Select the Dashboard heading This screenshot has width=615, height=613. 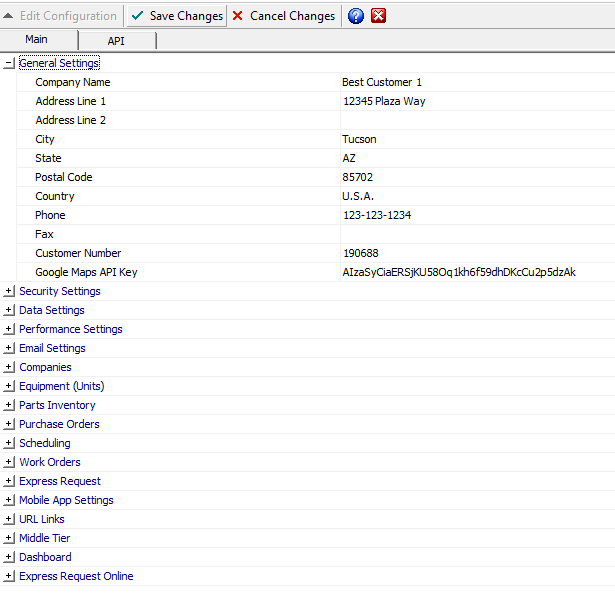[45, 557]
